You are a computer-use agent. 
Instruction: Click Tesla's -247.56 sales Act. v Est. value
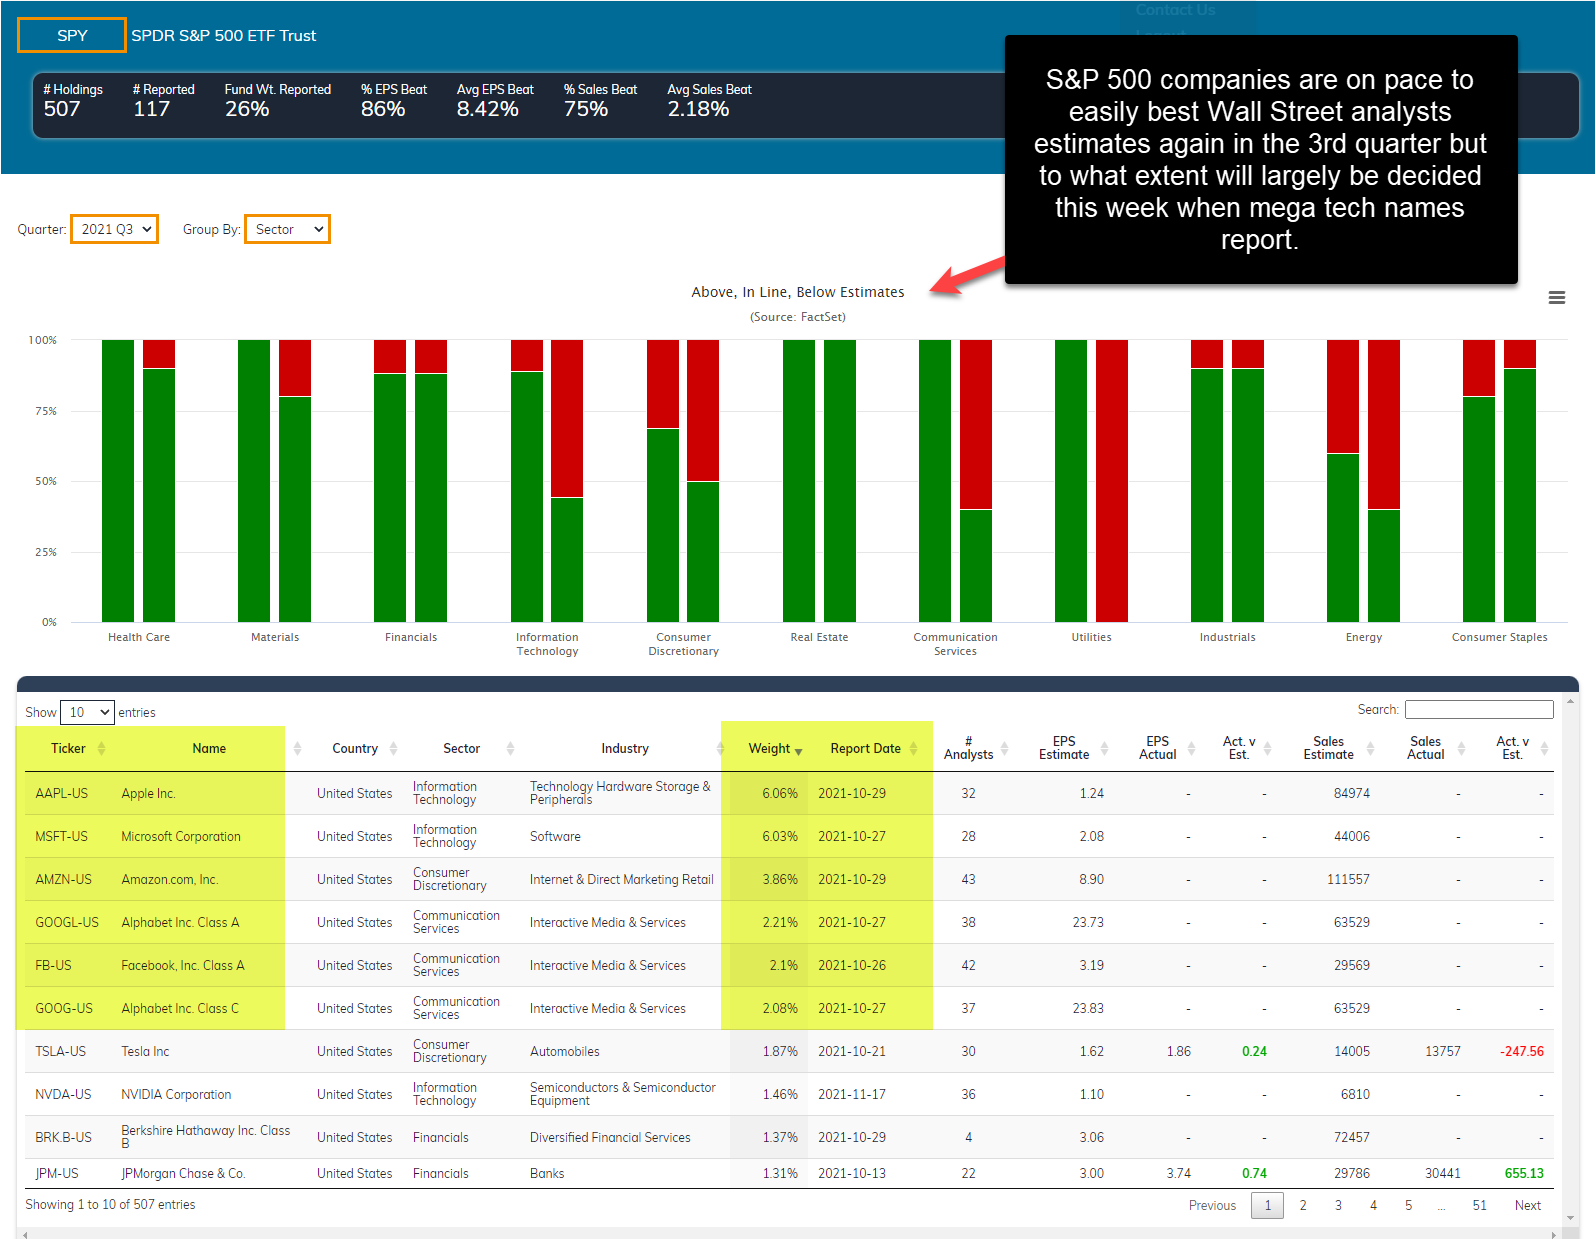pyautogui.click(x=1521, y=1051)
